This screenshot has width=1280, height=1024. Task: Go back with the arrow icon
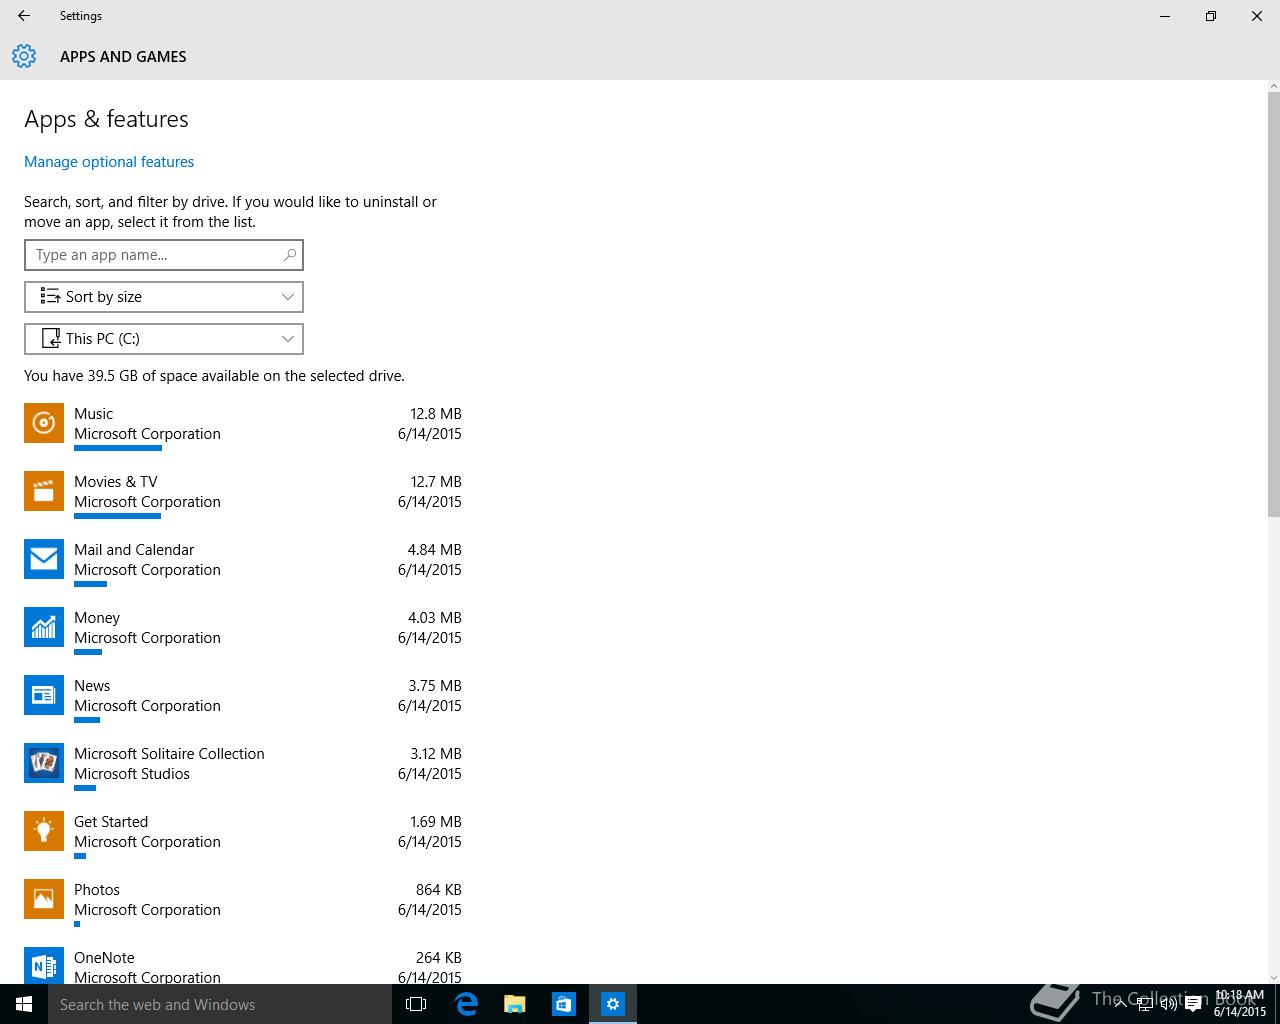click(x=24, y=16)
